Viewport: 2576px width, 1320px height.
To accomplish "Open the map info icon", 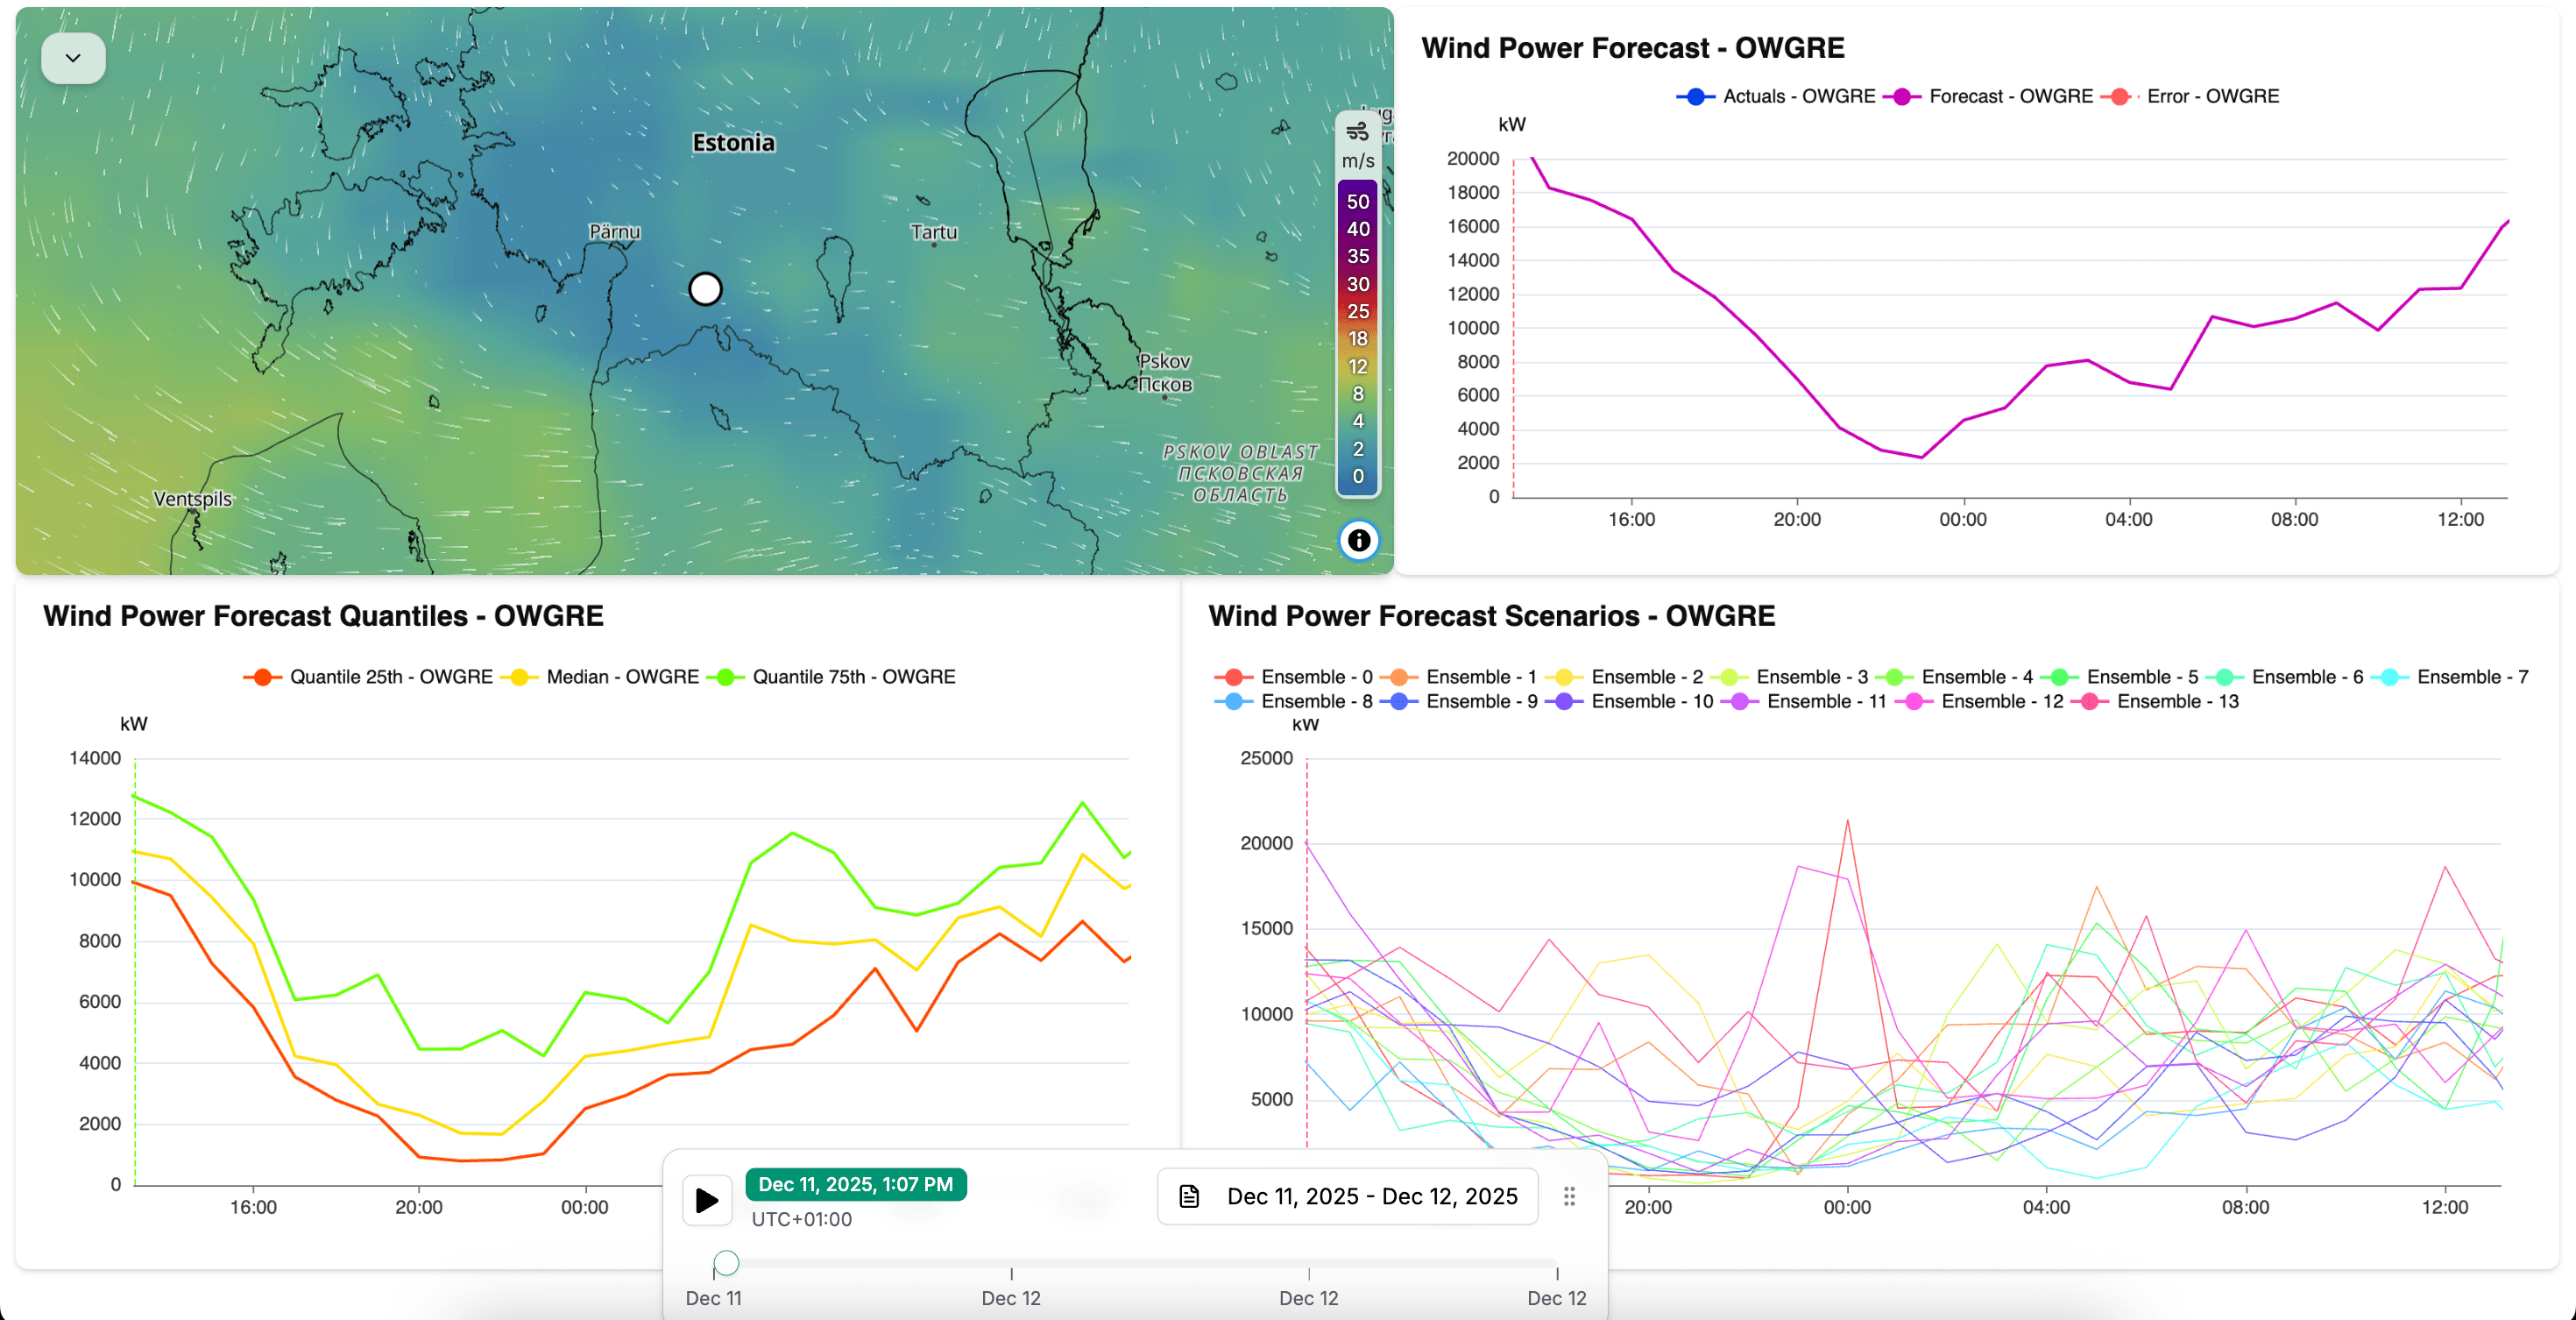I will point(1358,541).
